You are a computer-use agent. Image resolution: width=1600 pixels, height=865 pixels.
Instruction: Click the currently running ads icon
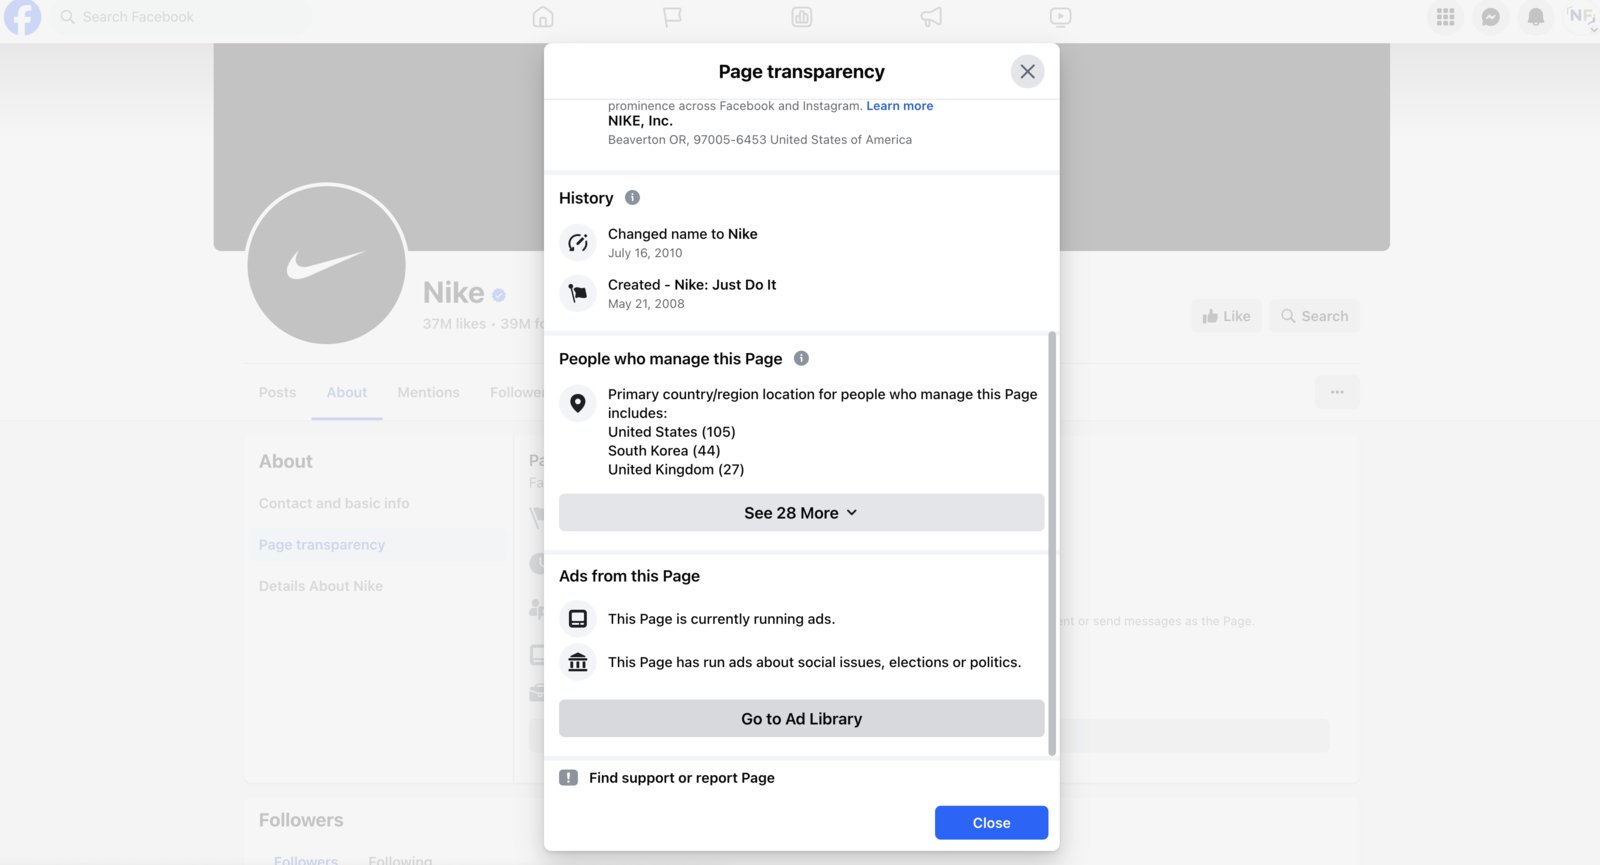click(x=578, y=619)
